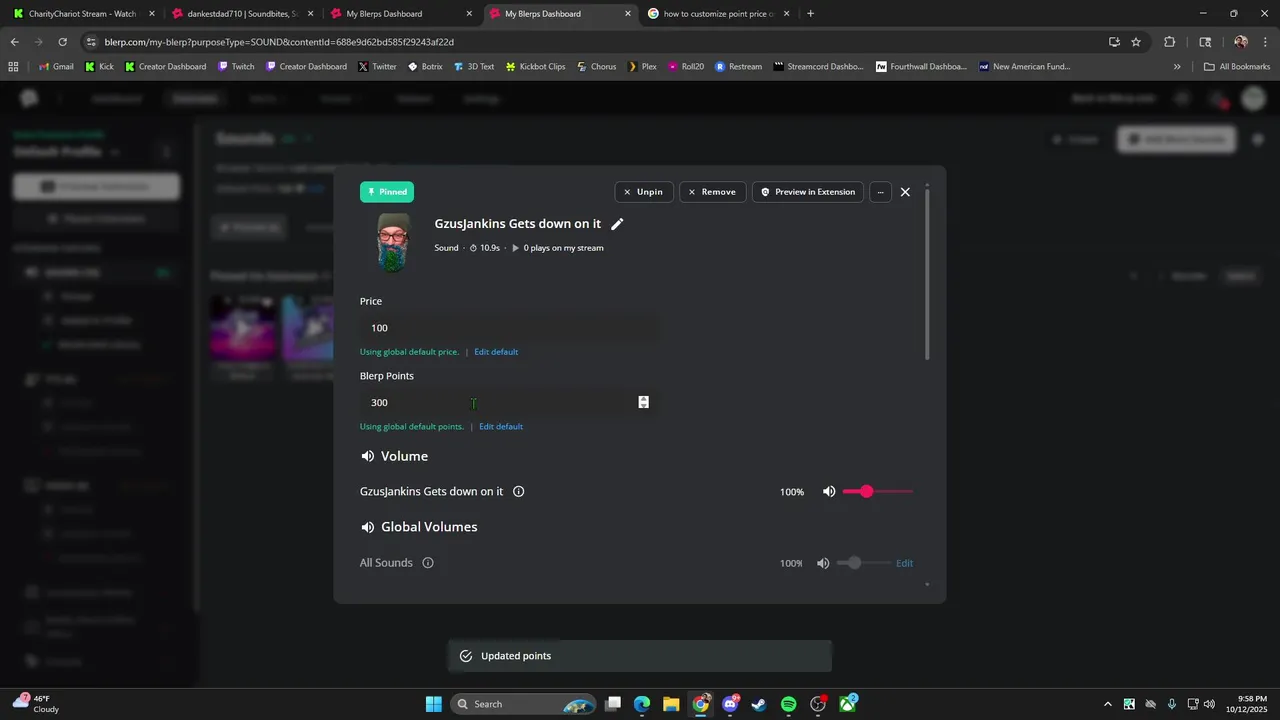
Task: Switch to CharityChariot Stream browser tab
Action: point(83,14)
